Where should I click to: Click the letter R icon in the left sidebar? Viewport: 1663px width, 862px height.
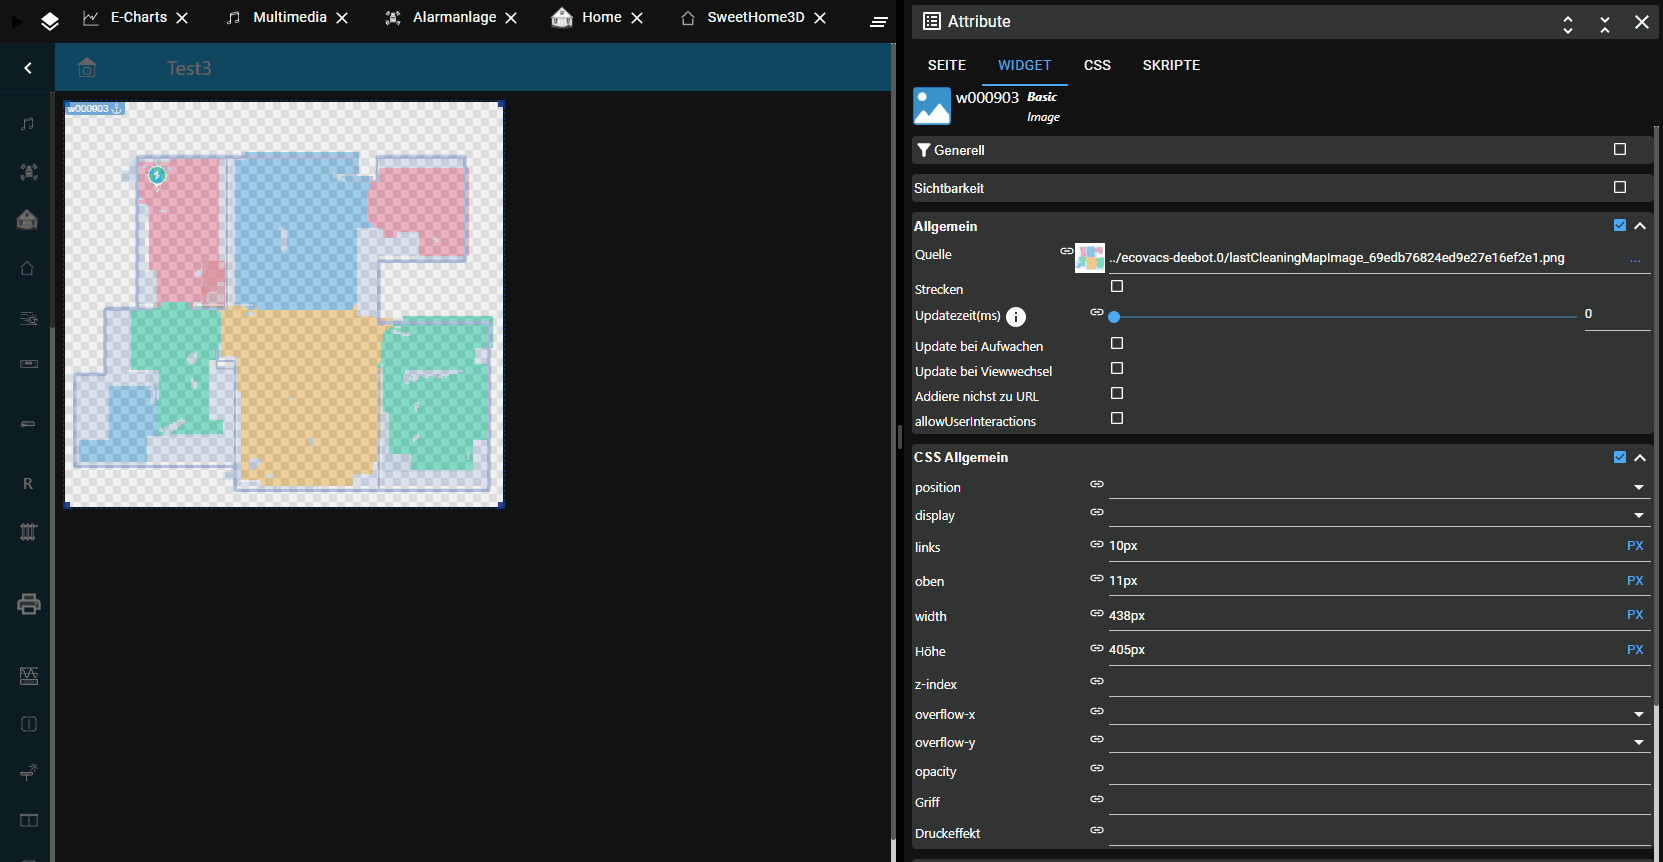click(x=28, y=484)
